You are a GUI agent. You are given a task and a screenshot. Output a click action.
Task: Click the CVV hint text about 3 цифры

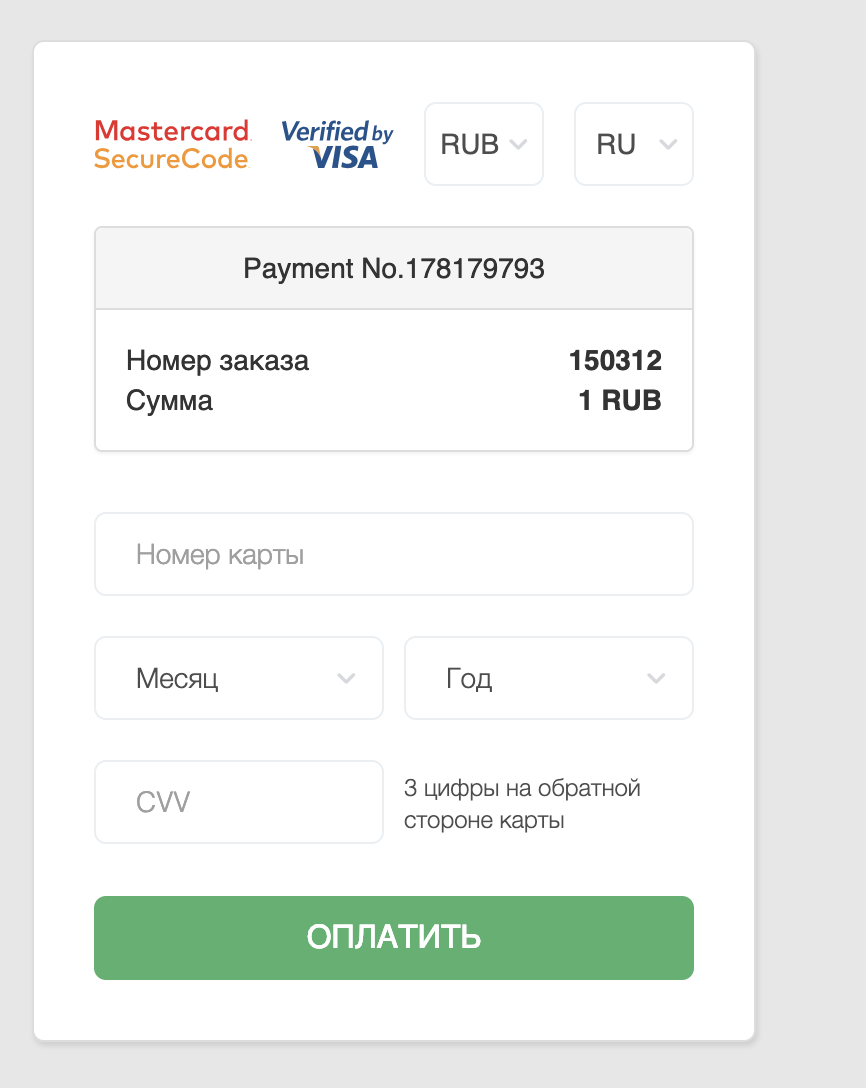[x=522, y=804]
